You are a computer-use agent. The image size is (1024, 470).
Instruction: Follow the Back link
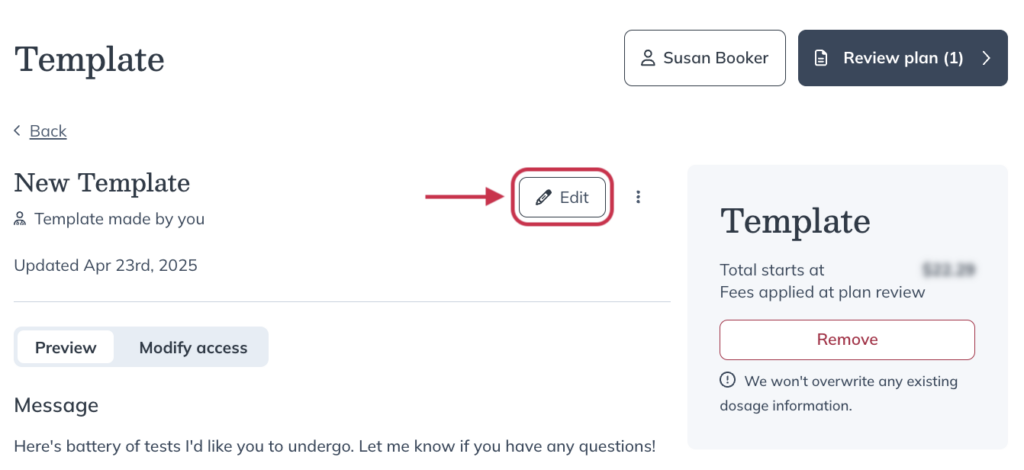pos(48,131)
